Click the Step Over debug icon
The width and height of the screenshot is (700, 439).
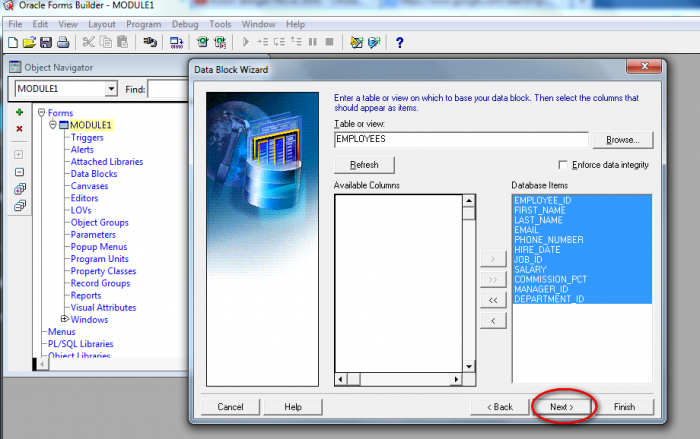pyautogui.click(x=279, y=42)
